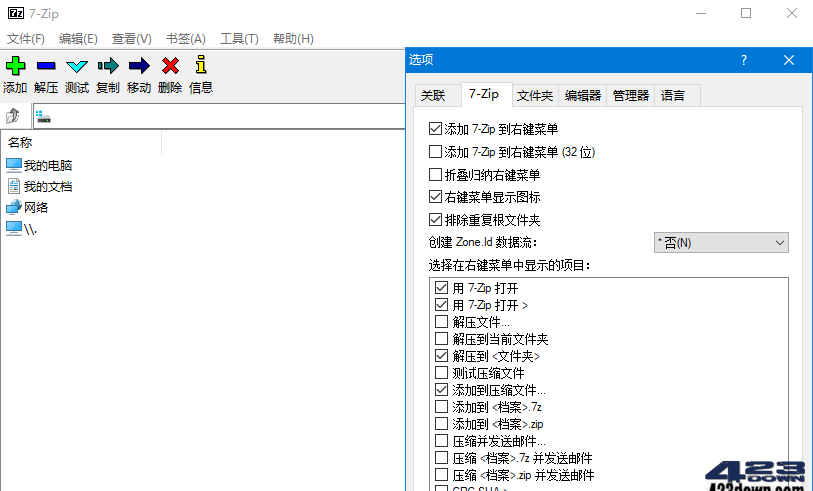The image size is (813, 491).
Task: Click the blue Extract (解压) minus icon
Action: [46, 66]
